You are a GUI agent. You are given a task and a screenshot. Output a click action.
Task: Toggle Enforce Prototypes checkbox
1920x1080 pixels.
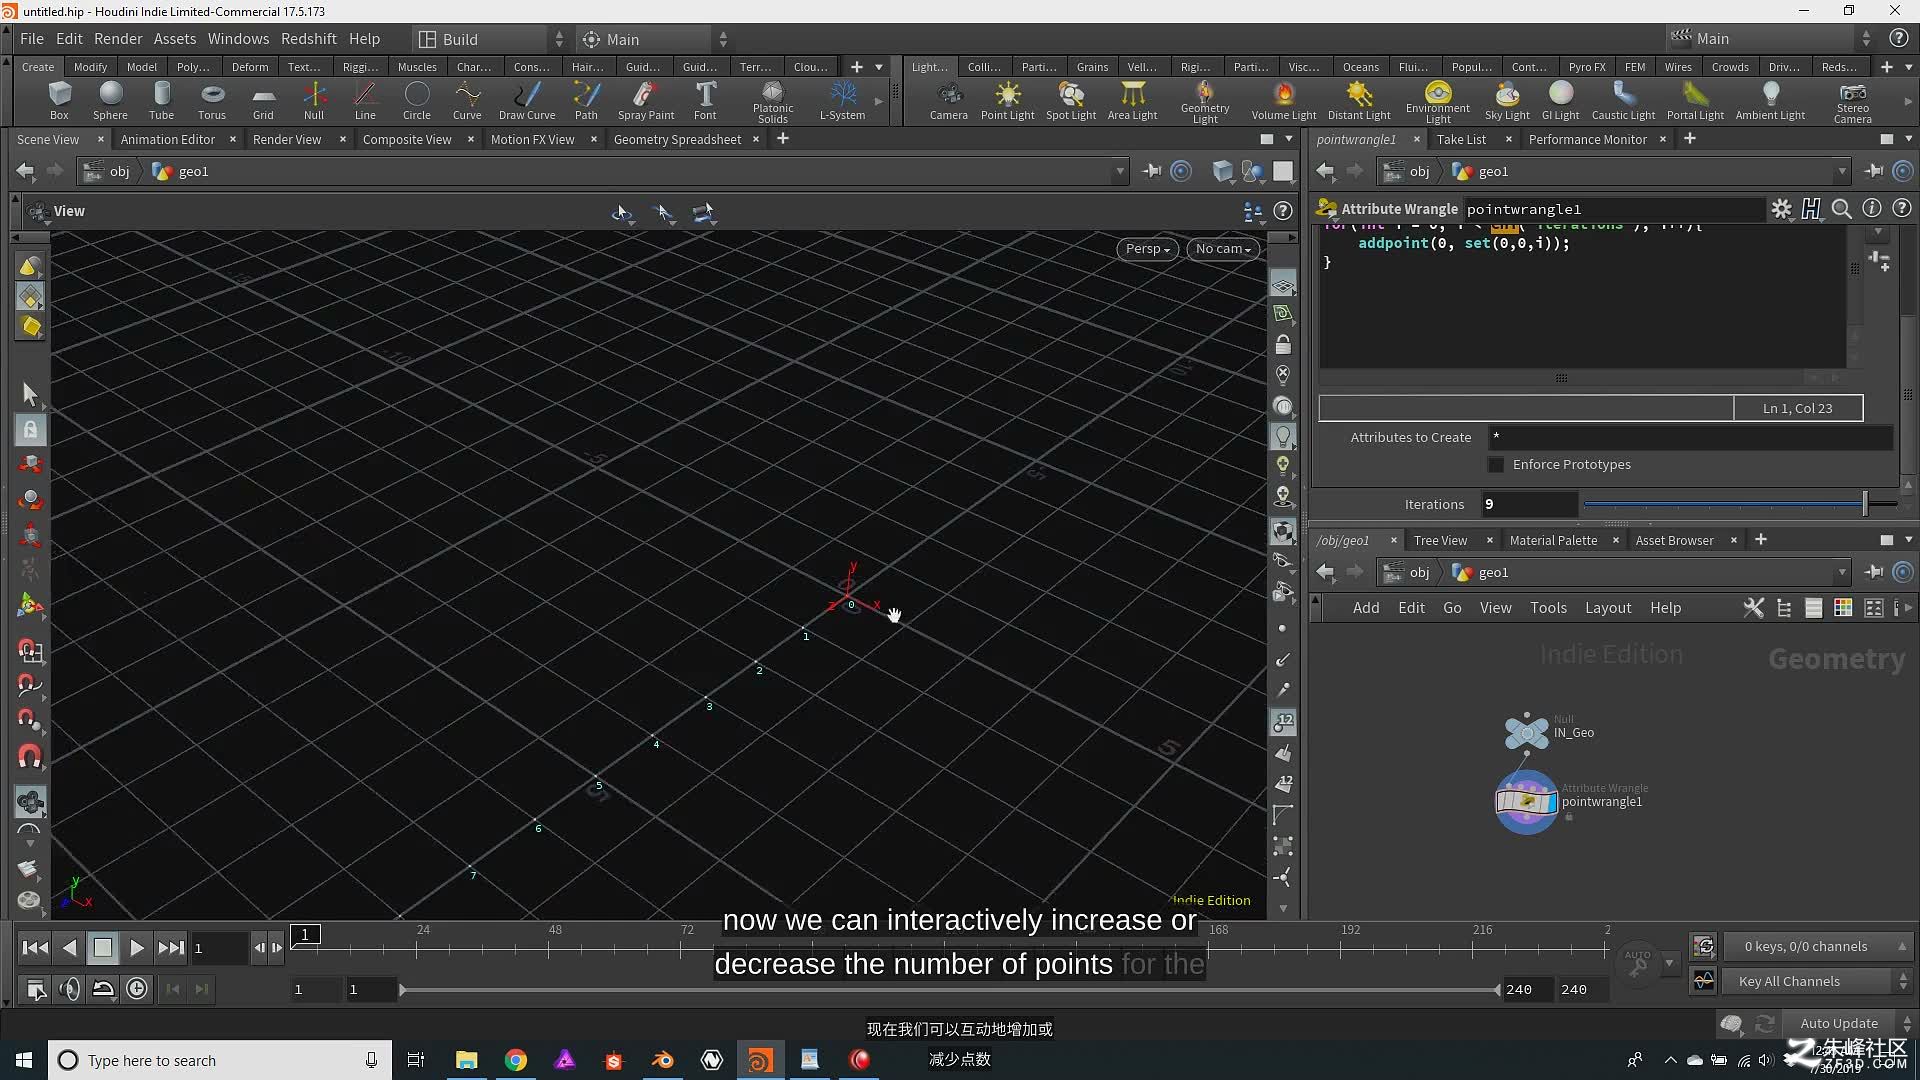coord(1496,465)
